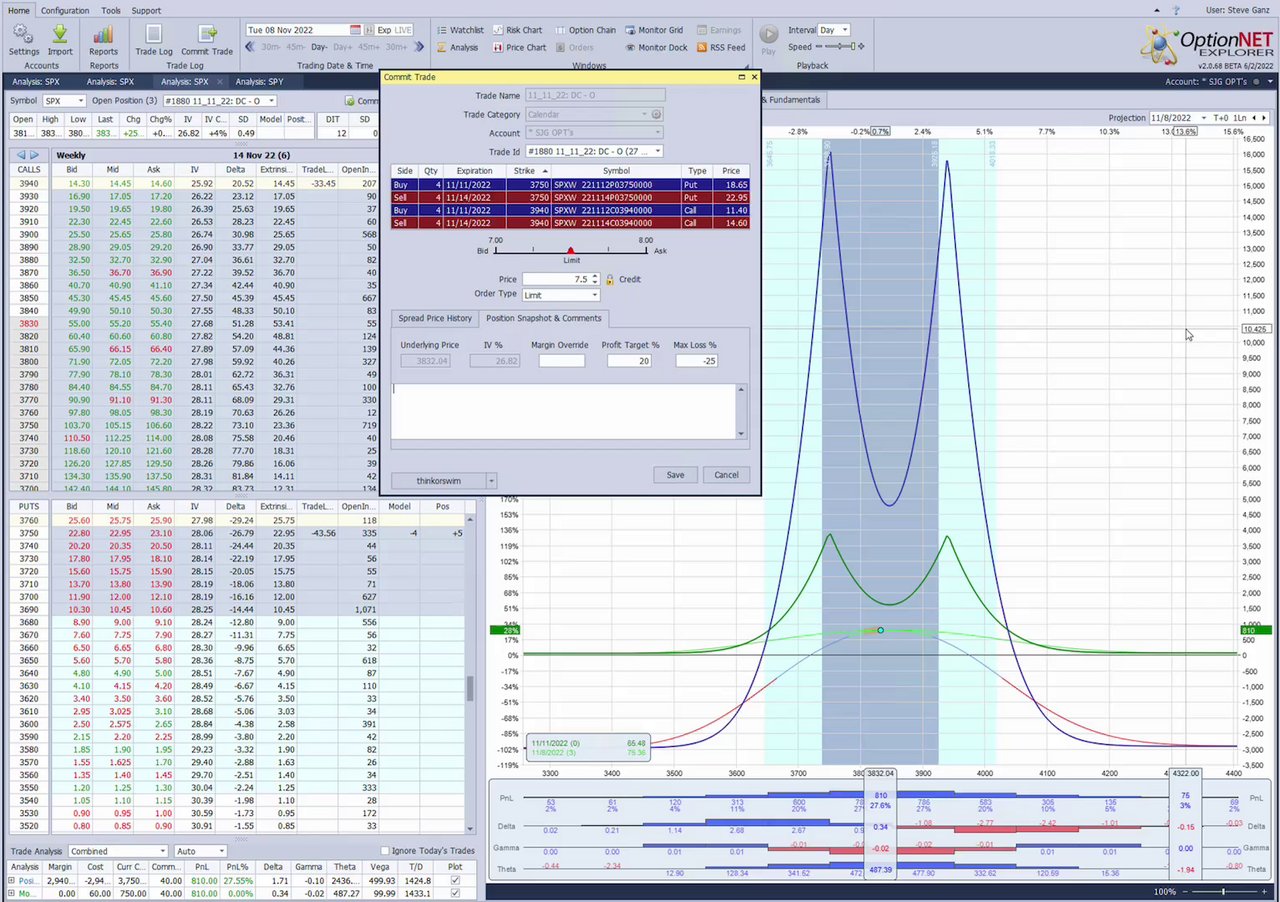Toggle Plot checkbox for the Model row
The width and height of the screenshot is (1280, 902).
456,894
